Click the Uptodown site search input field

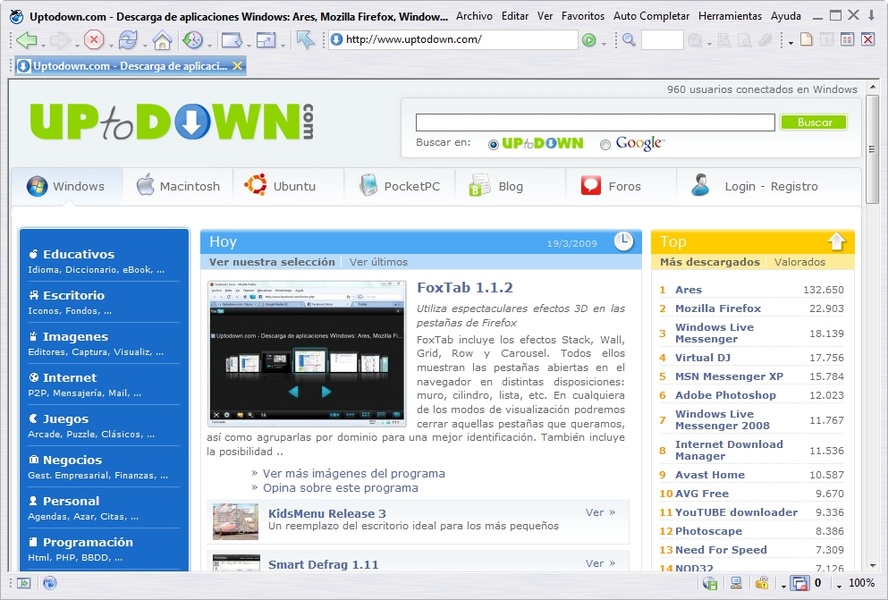[595, 122]
